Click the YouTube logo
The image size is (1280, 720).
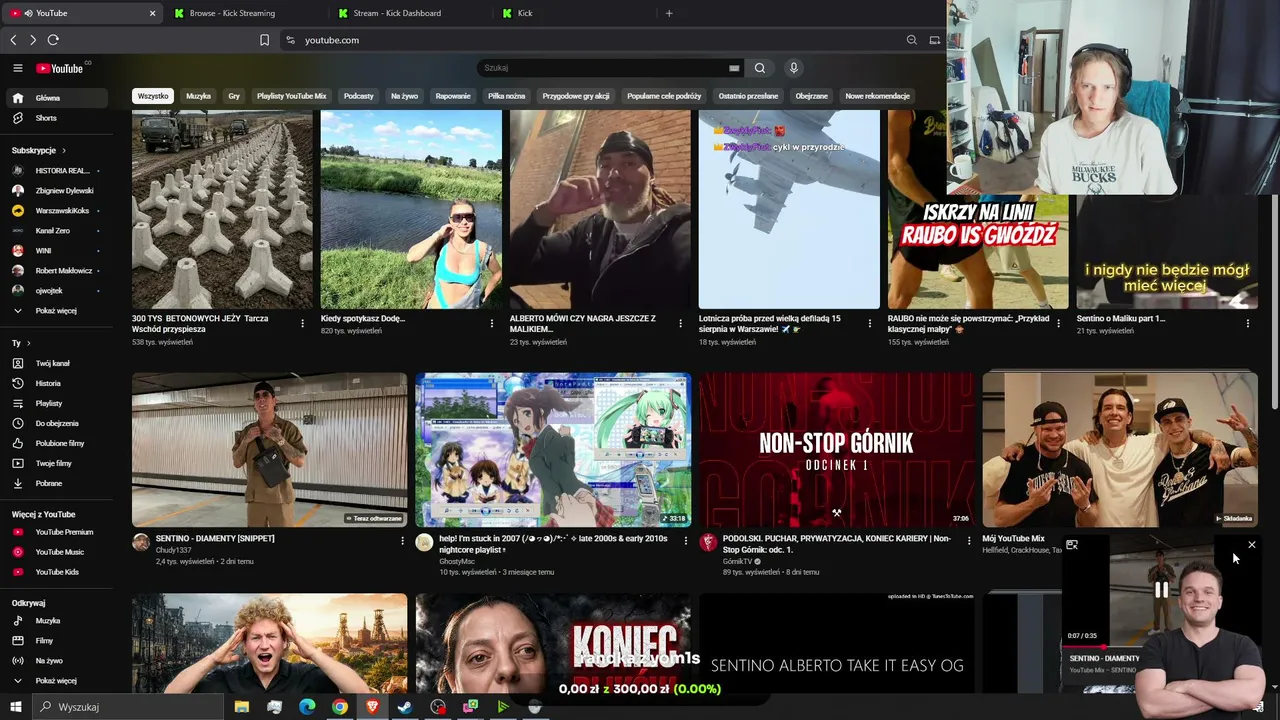point(61,68)
